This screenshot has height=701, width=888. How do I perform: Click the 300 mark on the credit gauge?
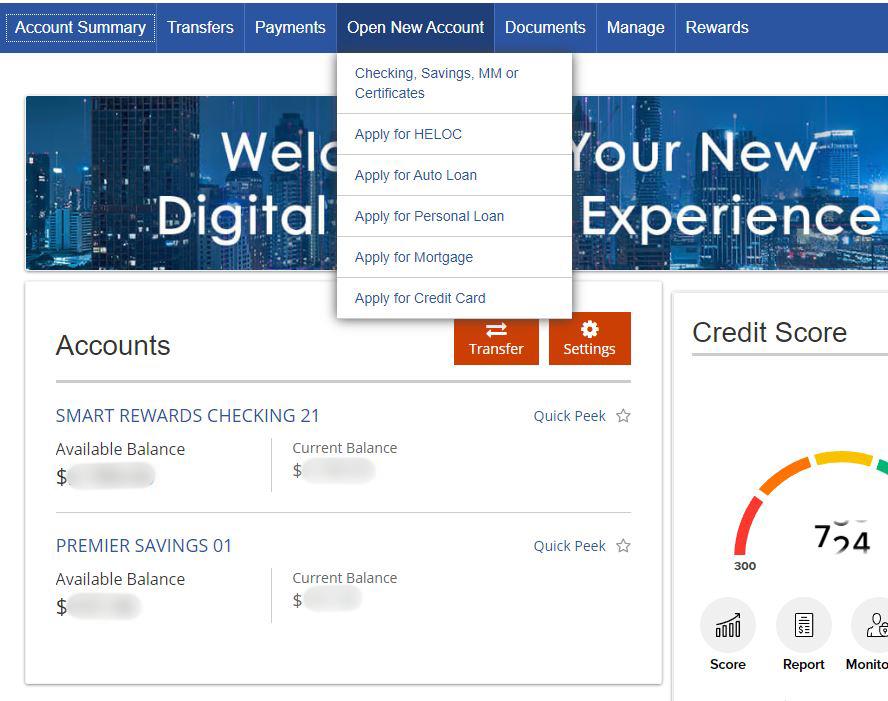click(x=747, y=564)
